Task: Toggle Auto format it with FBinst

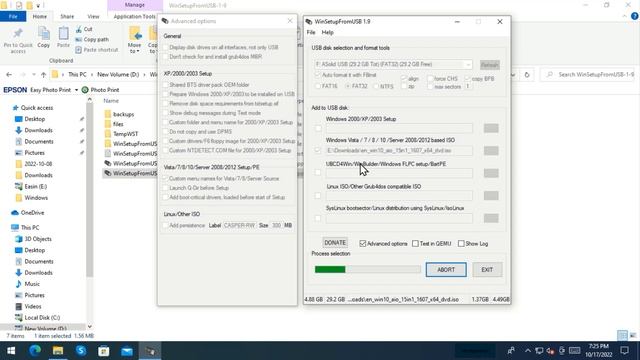Action: [x=318, y=76]
